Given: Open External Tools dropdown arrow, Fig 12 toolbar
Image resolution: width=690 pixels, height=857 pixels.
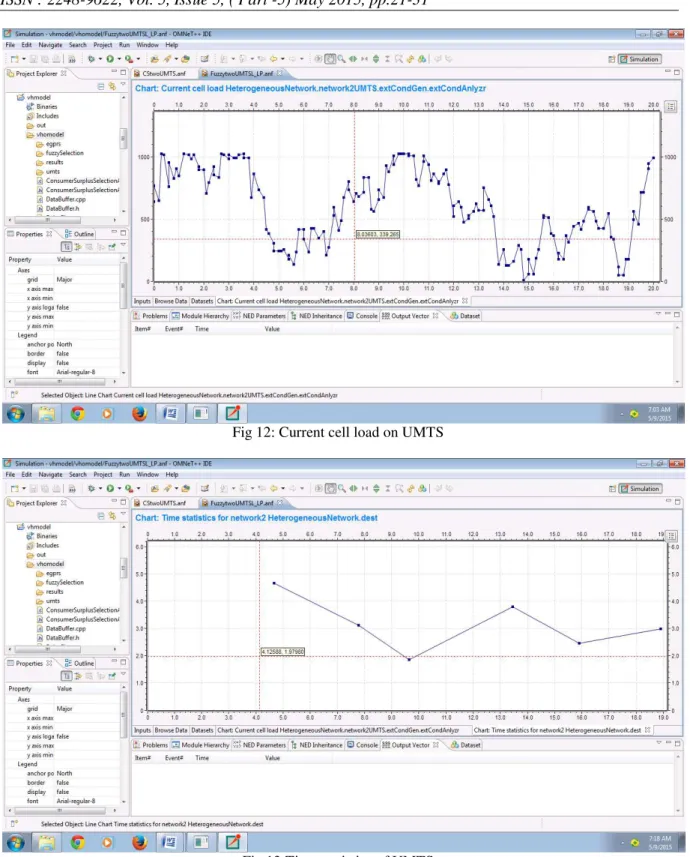Looking at the screenshot, I should (138, 59).
